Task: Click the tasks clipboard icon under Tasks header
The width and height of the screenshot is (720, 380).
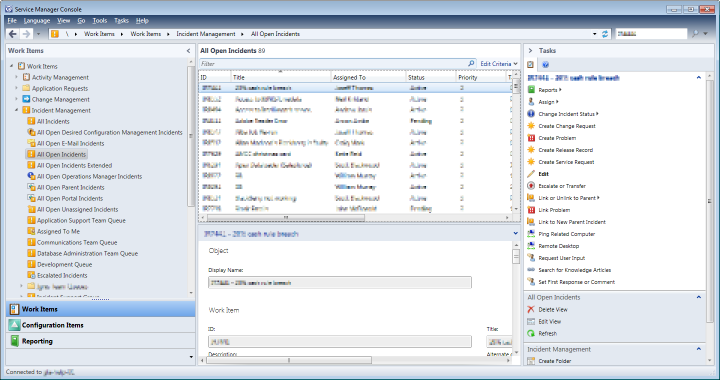Action: coord(531,65)
